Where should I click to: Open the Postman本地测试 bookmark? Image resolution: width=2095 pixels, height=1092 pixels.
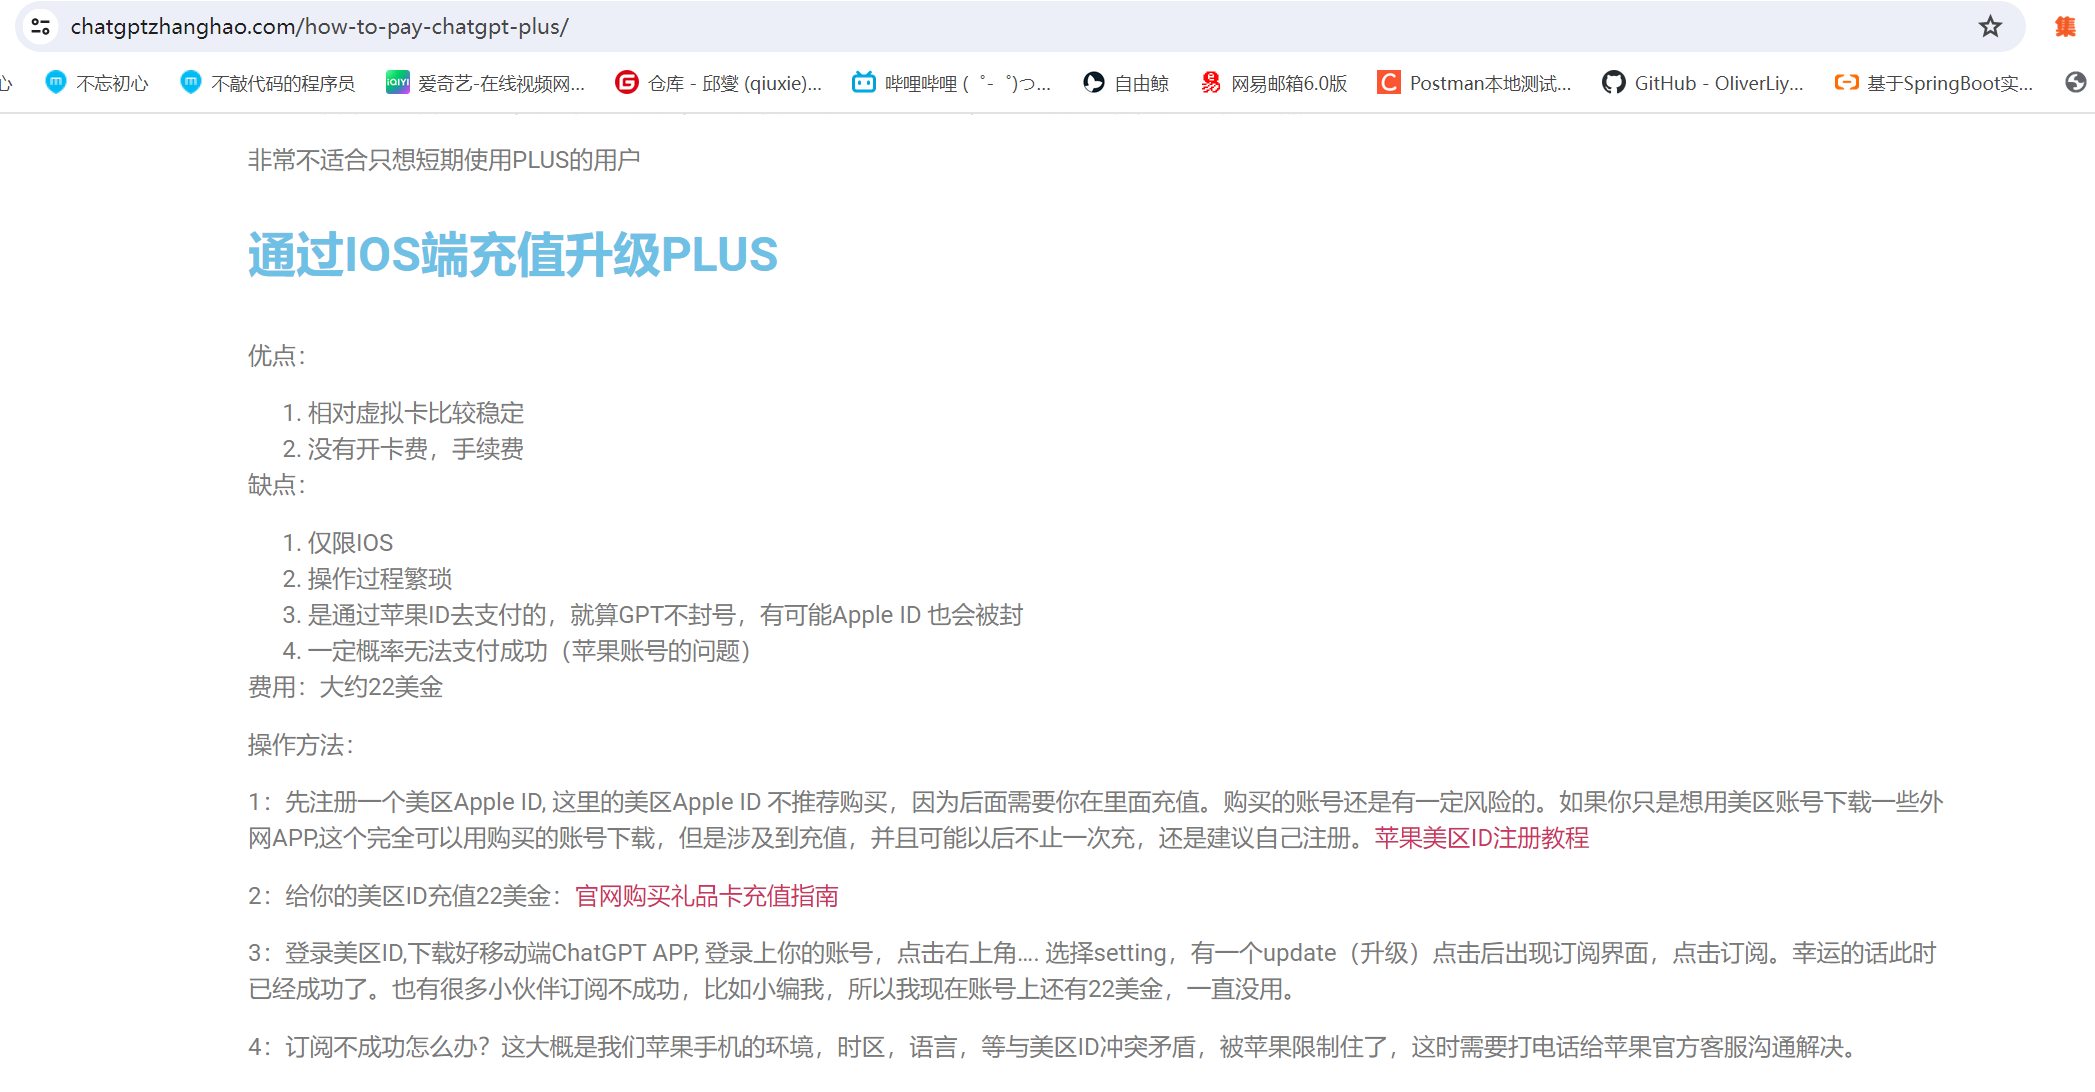click(x=1474, y=83)
